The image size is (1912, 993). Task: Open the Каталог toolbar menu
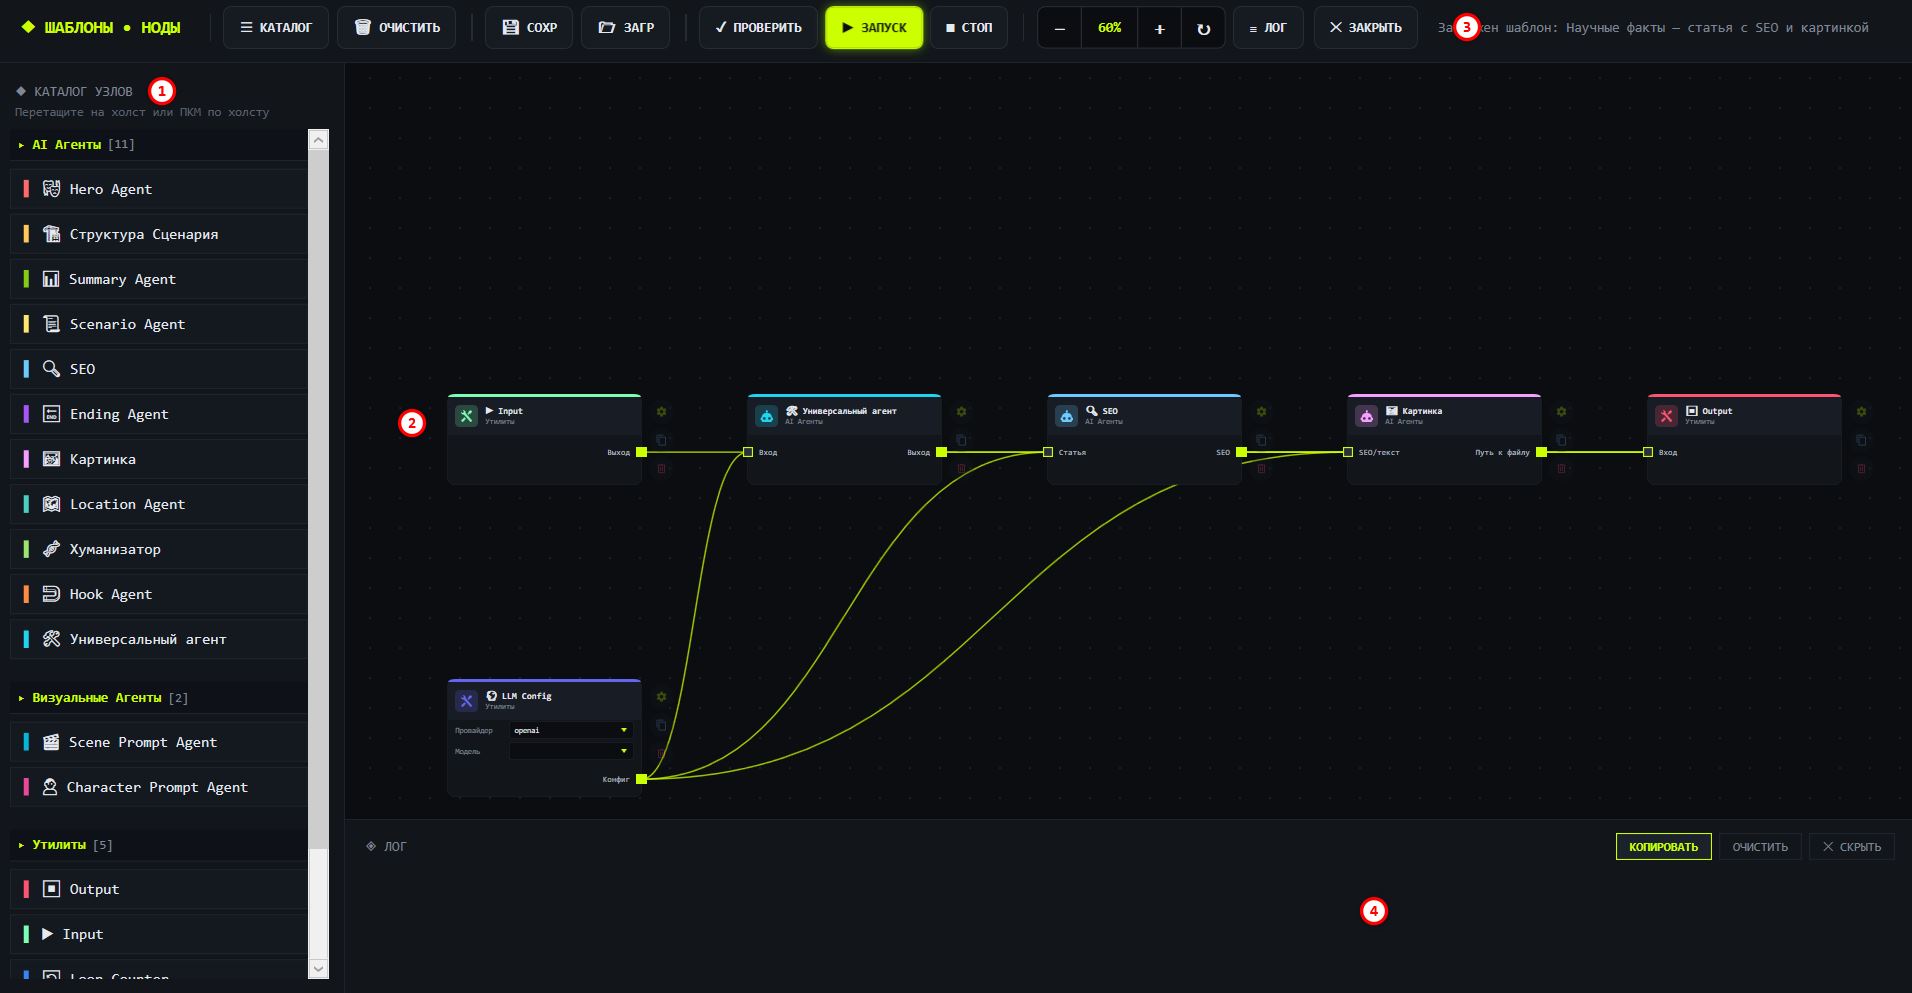click(276, 28)
